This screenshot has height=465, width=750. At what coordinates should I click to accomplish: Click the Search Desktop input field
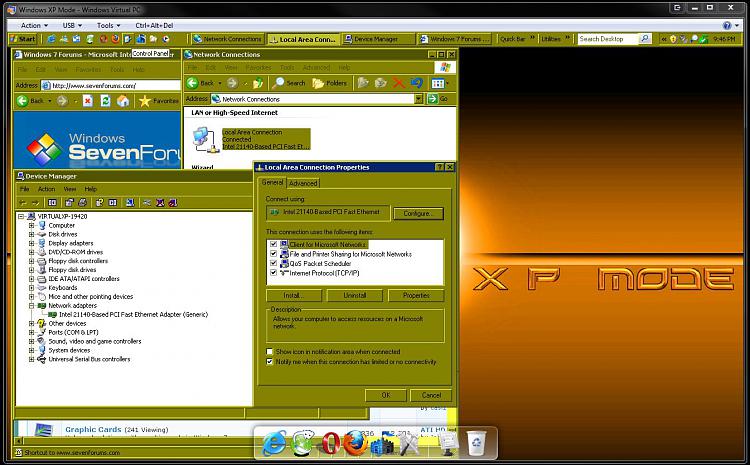[x=608, y=39]
